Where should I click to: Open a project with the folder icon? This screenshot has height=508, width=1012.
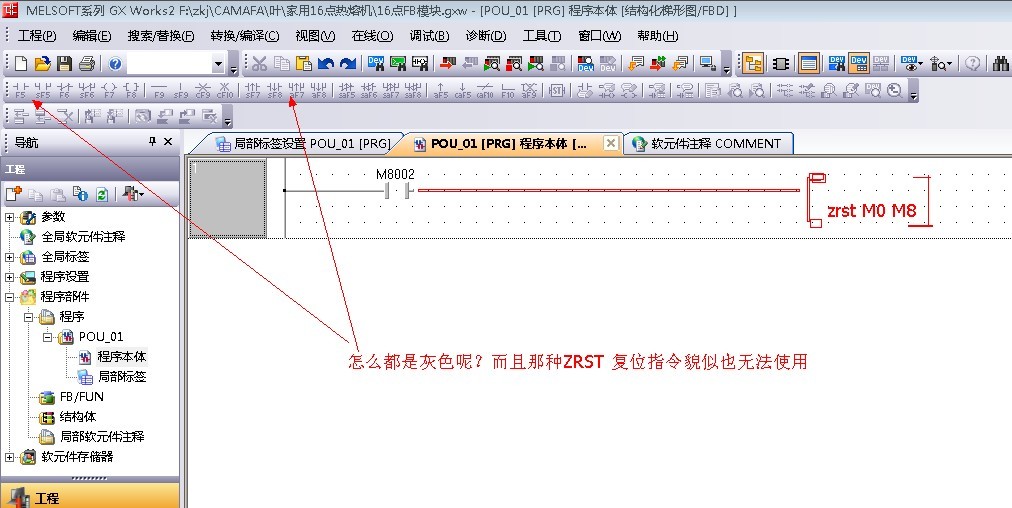coord(42,64)
